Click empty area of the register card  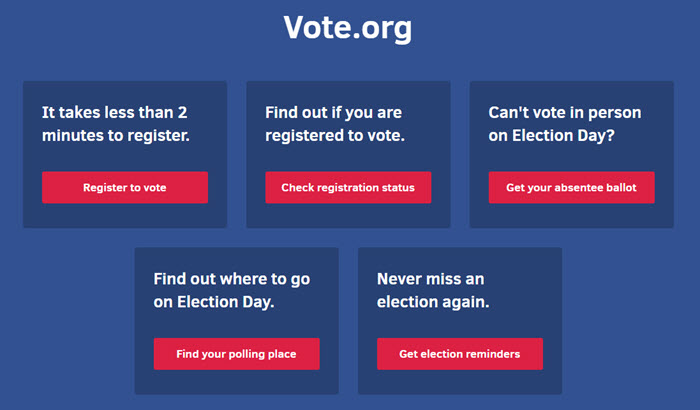125,216
